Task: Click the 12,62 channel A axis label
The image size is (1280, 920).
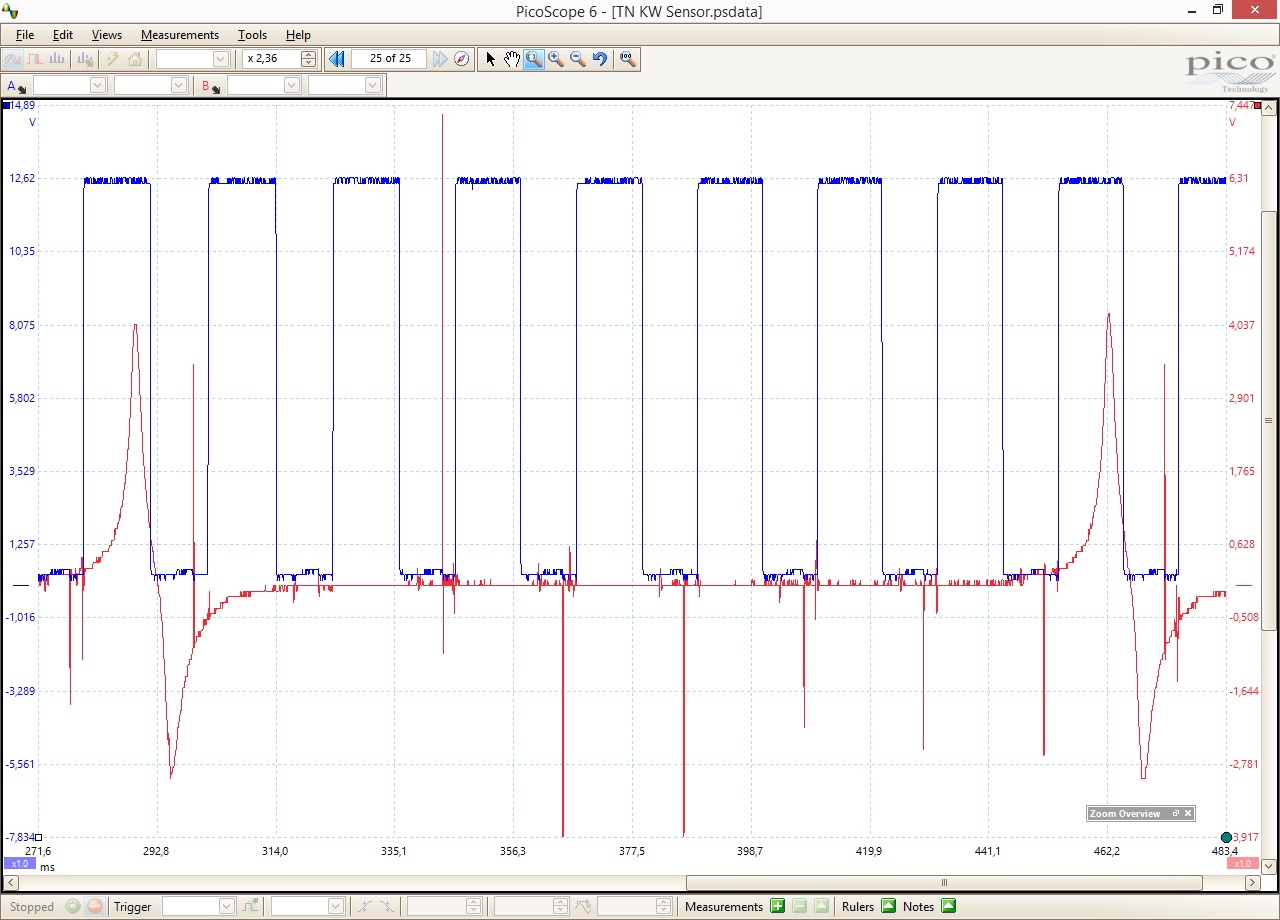Action: click(x=21, y=178)
